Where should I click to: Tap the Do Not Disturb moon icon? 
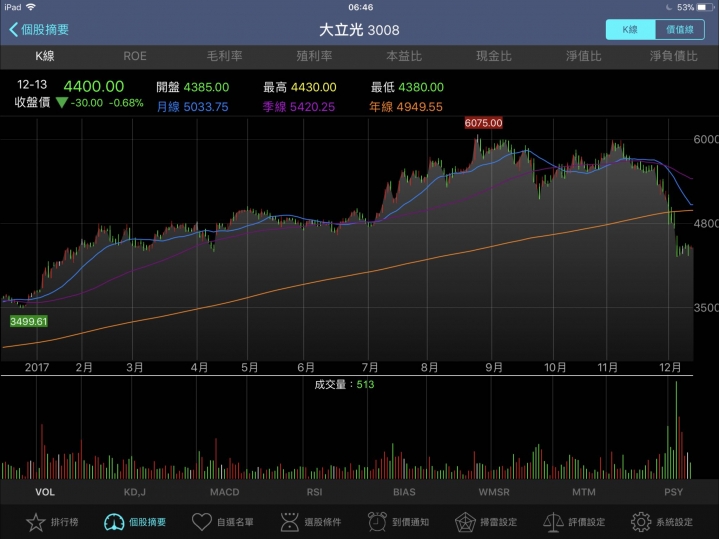[669, 7]
